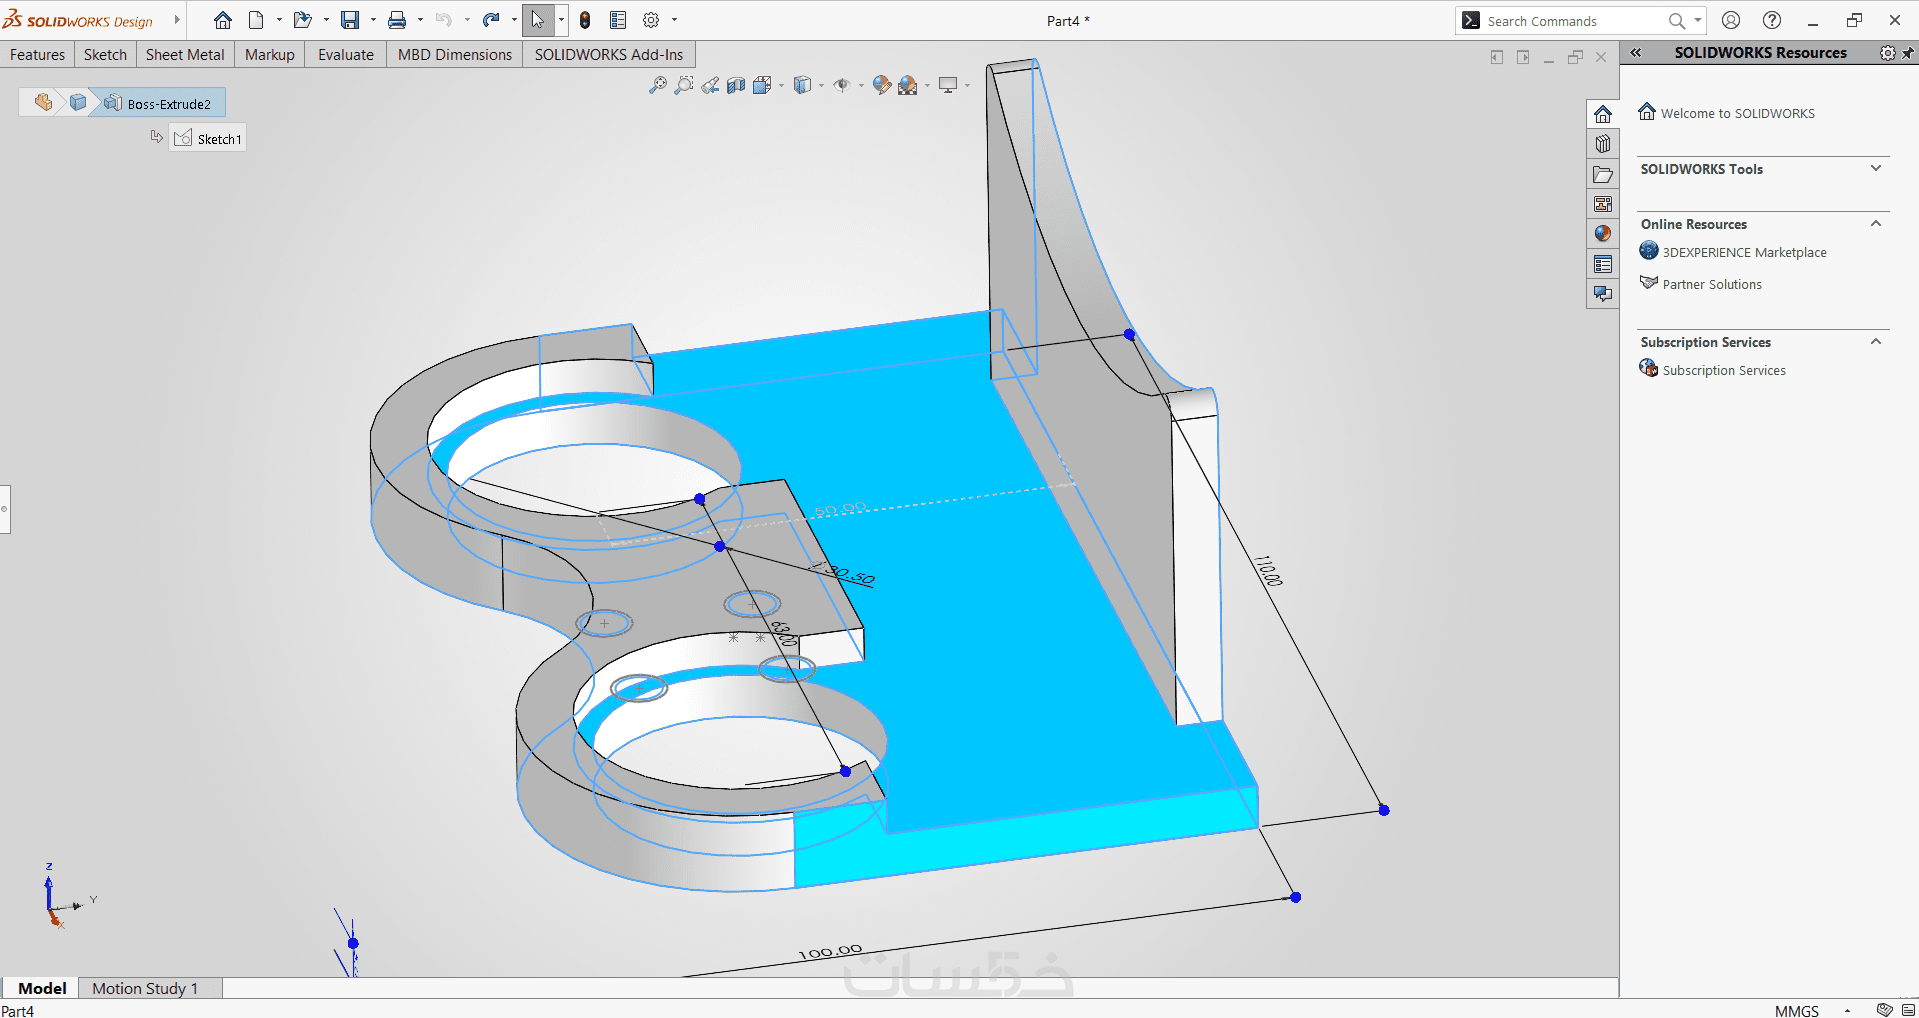Click the solid body icon in the breadcrumb
This screenshot has height=1018, width=1919.
[x=78, y=102]
